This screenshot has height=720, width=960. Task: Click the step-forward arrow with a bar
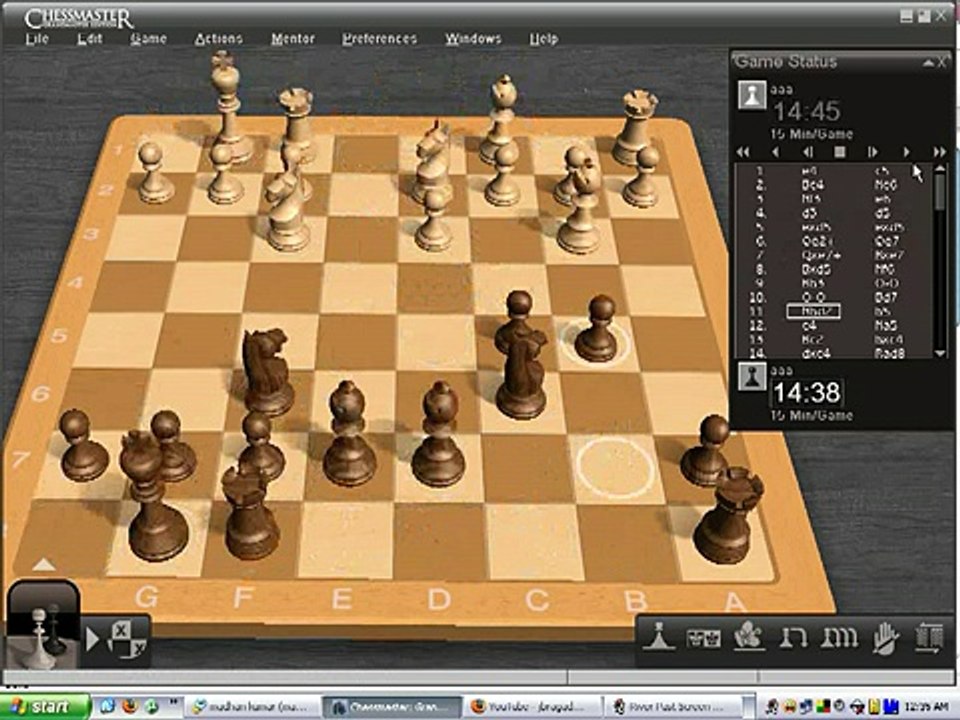tap(873, 152)
